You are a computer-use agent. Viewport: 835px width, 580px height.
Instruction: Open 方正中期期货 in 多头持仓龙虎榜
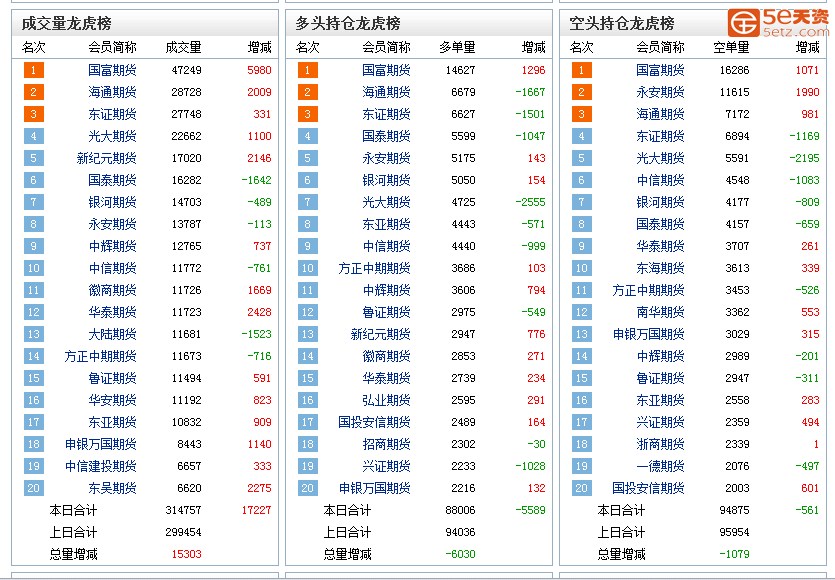[x=374, y=268]
